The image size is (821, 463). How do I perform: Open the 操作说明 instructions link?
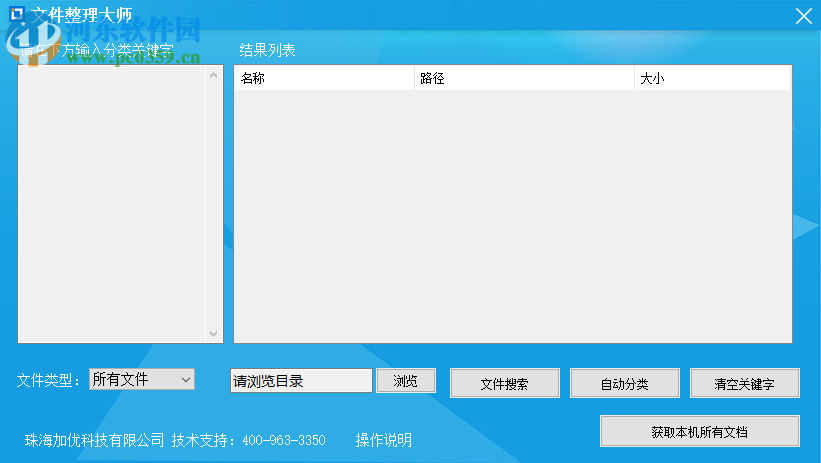[384, 440]
